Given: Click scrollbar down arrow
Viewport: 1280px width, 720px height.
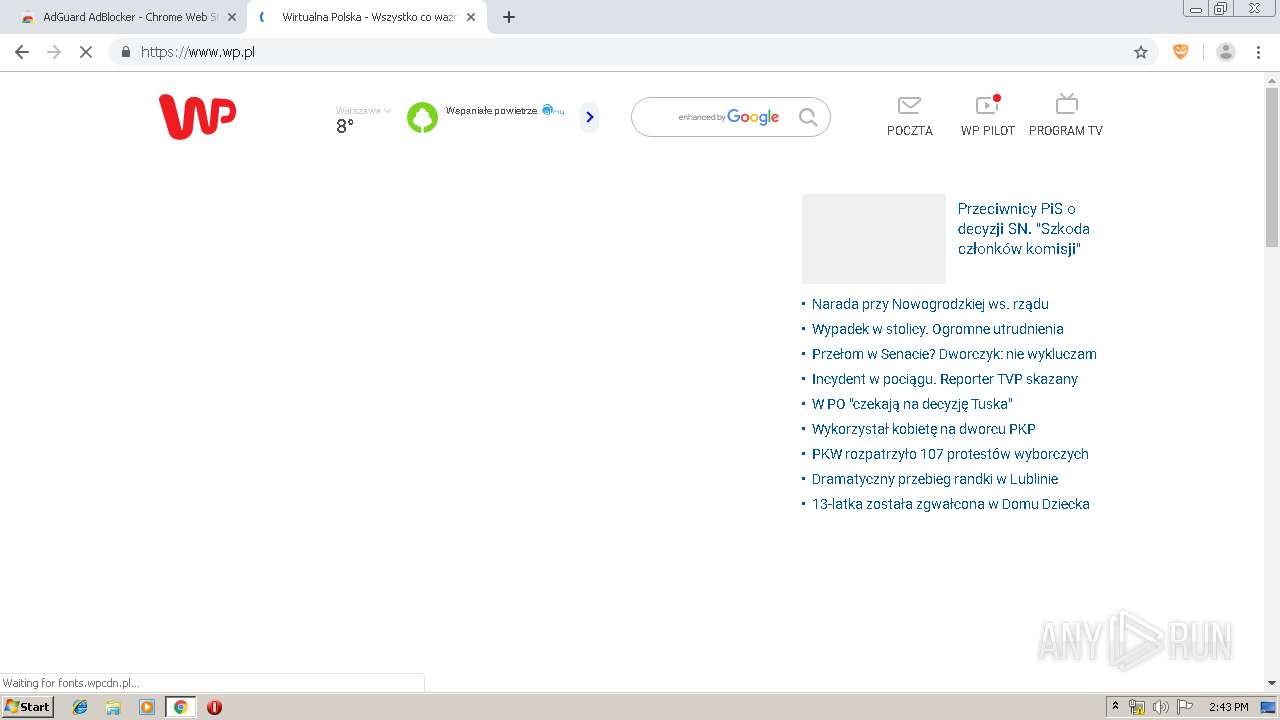Looking at the screenshot, I should pos(1272,683).
